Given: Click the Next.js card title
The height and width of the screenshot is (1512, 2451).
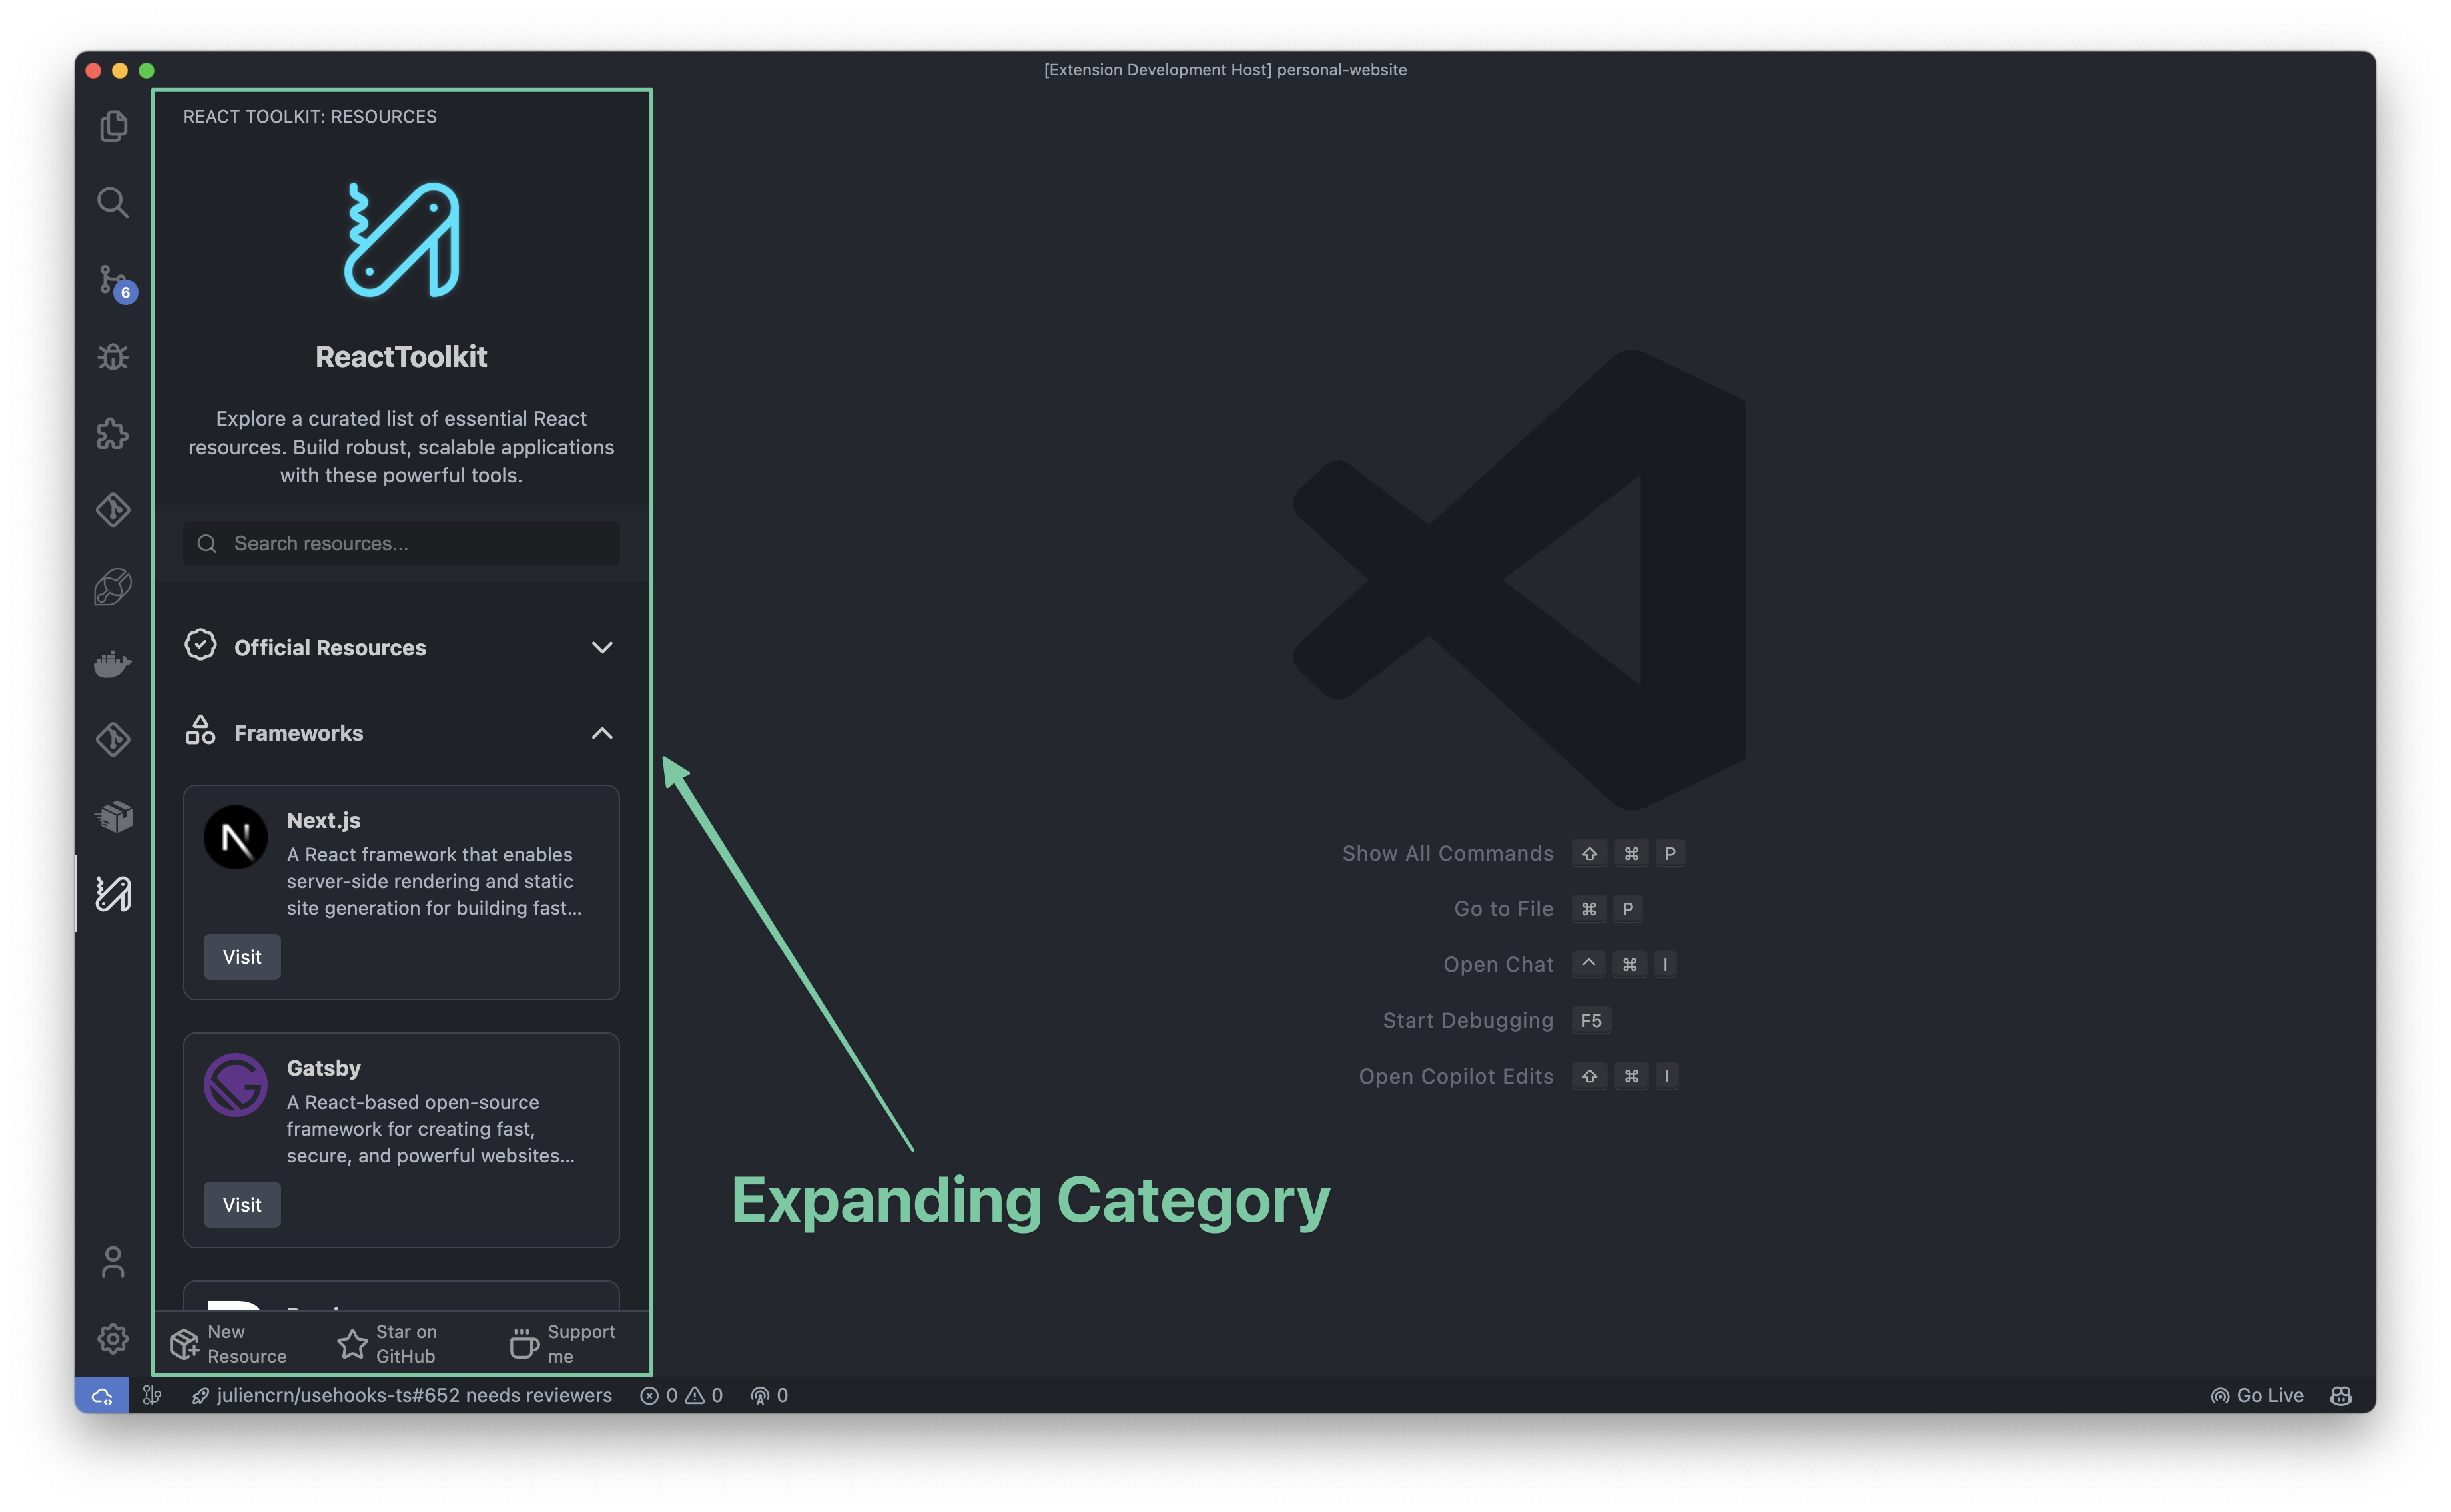Looking at the screenshot, I should point(324,820).
